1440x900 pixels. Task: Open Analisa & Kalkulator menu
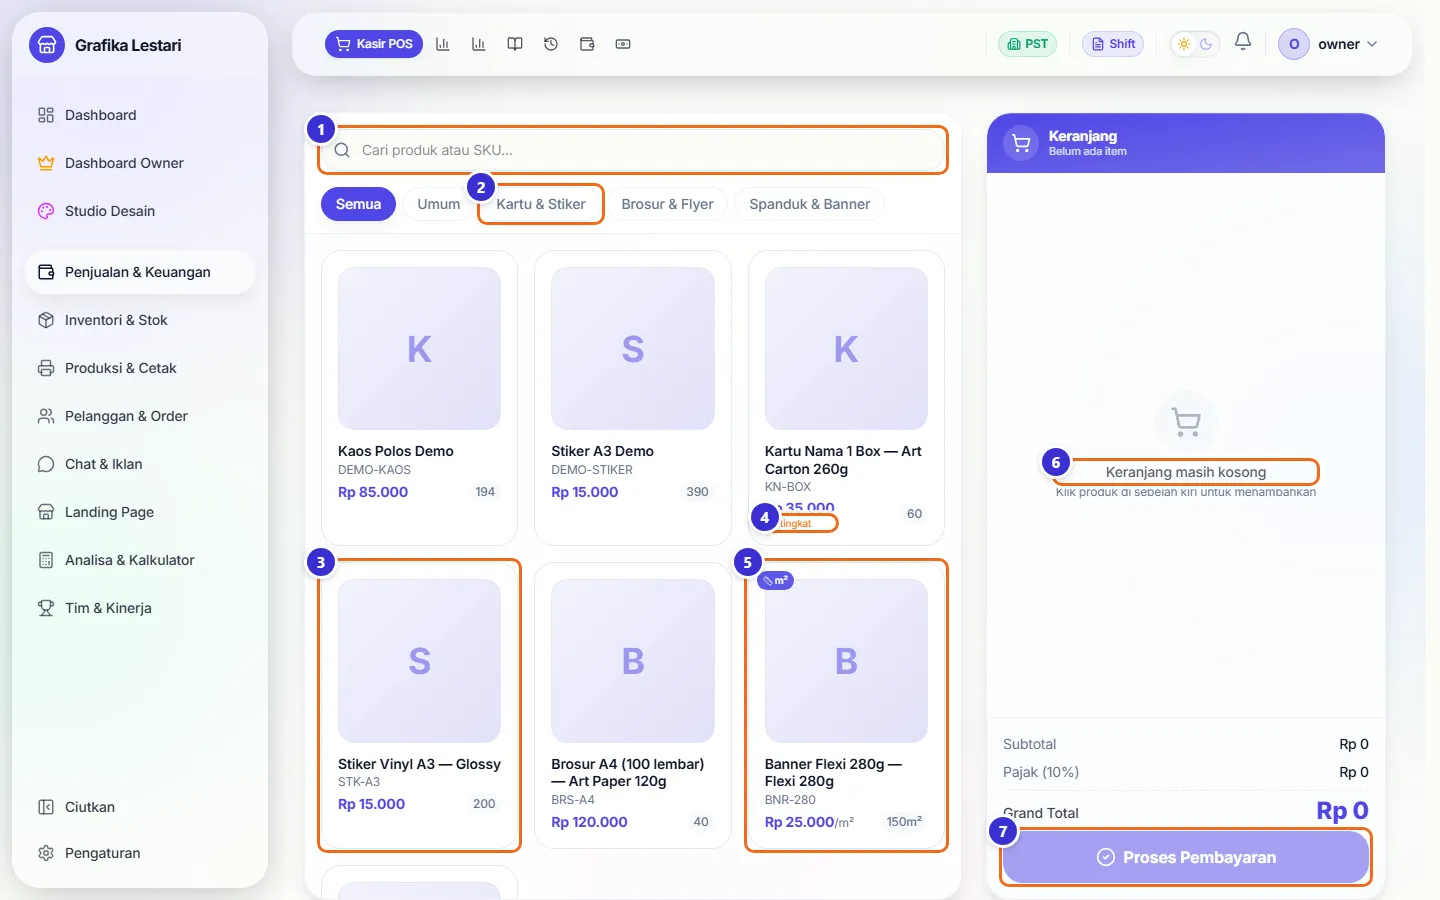140,560
